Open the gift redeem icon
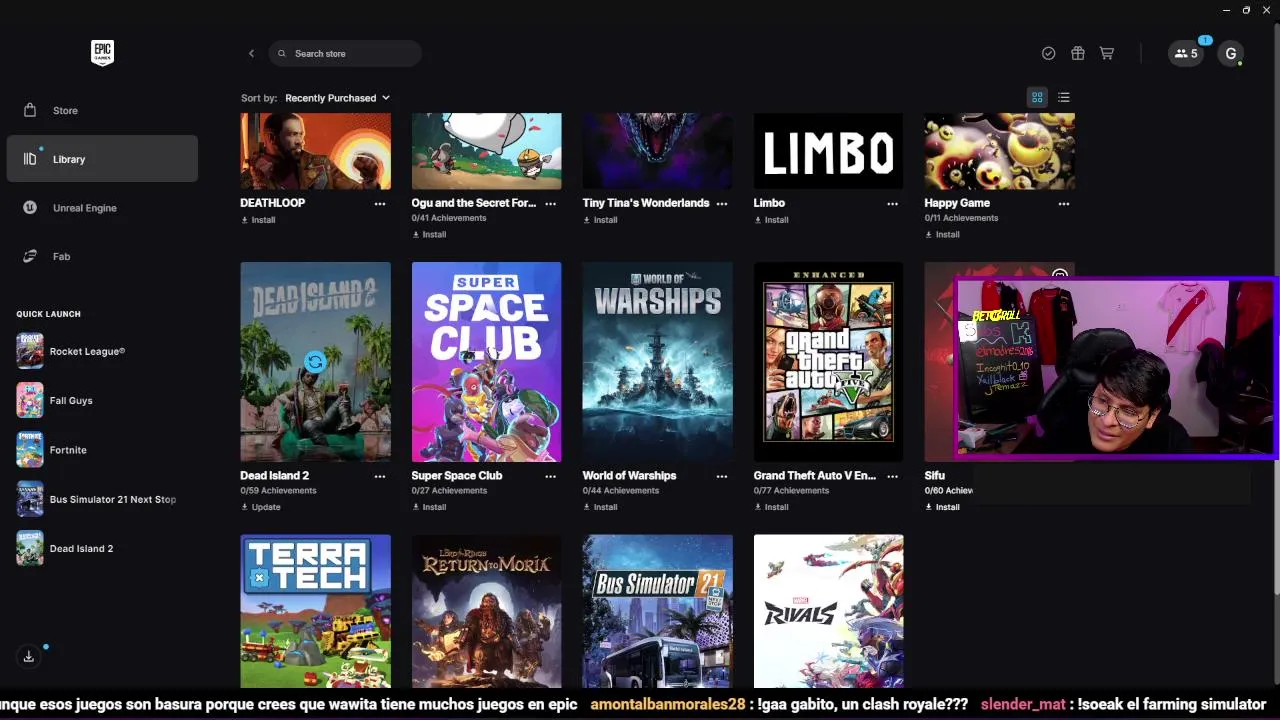Viewport: 1280px width, 720px height. [1077, 53]
